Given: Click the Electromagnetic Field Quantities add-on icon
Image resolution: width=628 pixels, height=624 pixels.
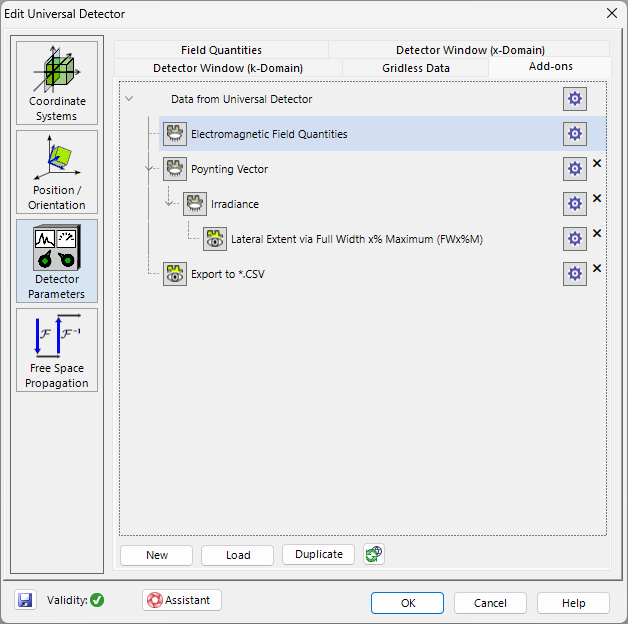Looking at the screenshot, I should coord(175,134).
